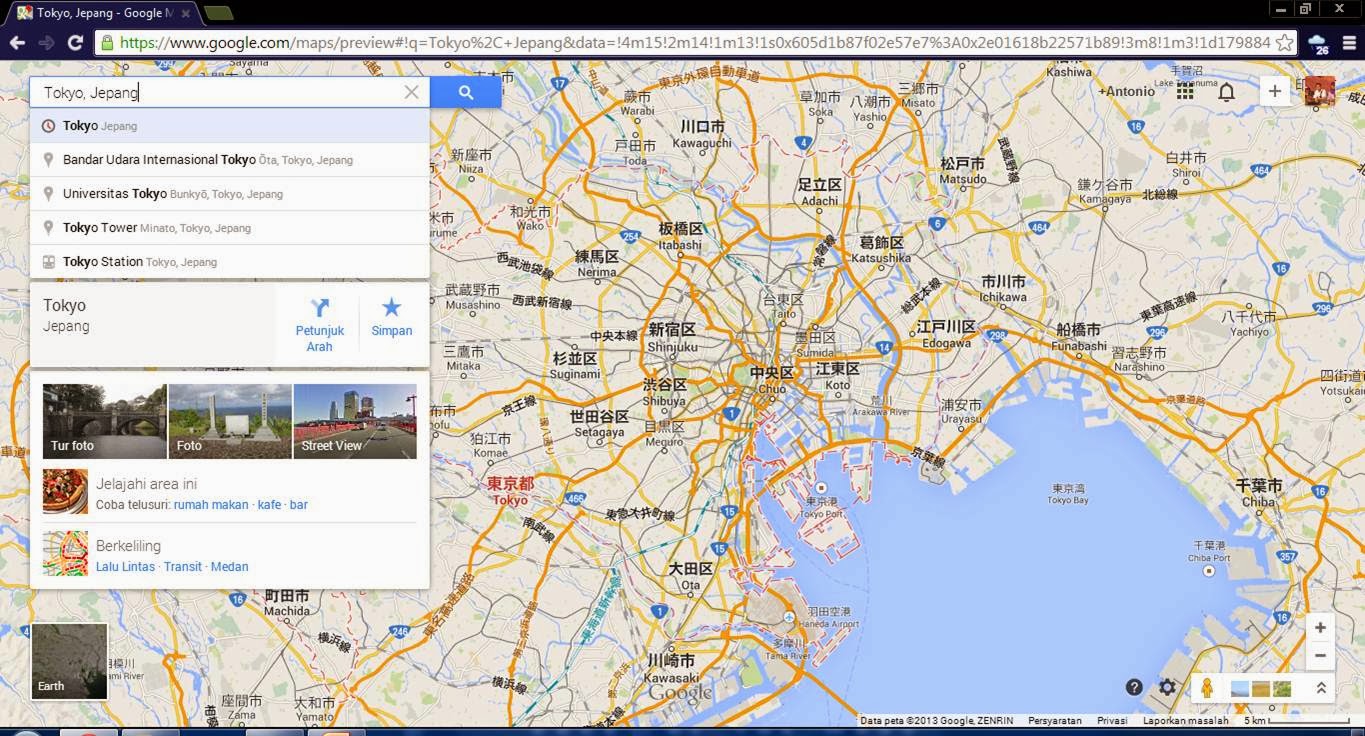1365x736 pixels.
Task: Show Transit layer
Action: click(x=183, y=567)
